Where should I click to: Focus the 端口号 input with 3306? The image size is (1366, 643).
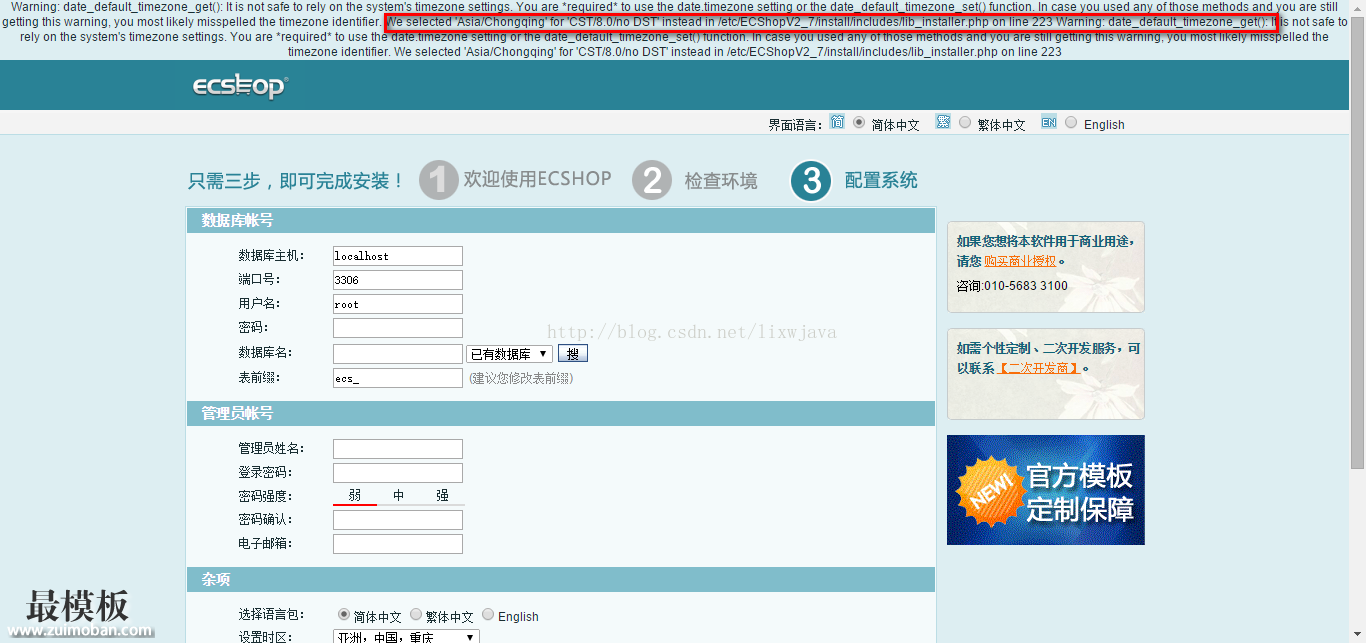[x=398, y=280]
